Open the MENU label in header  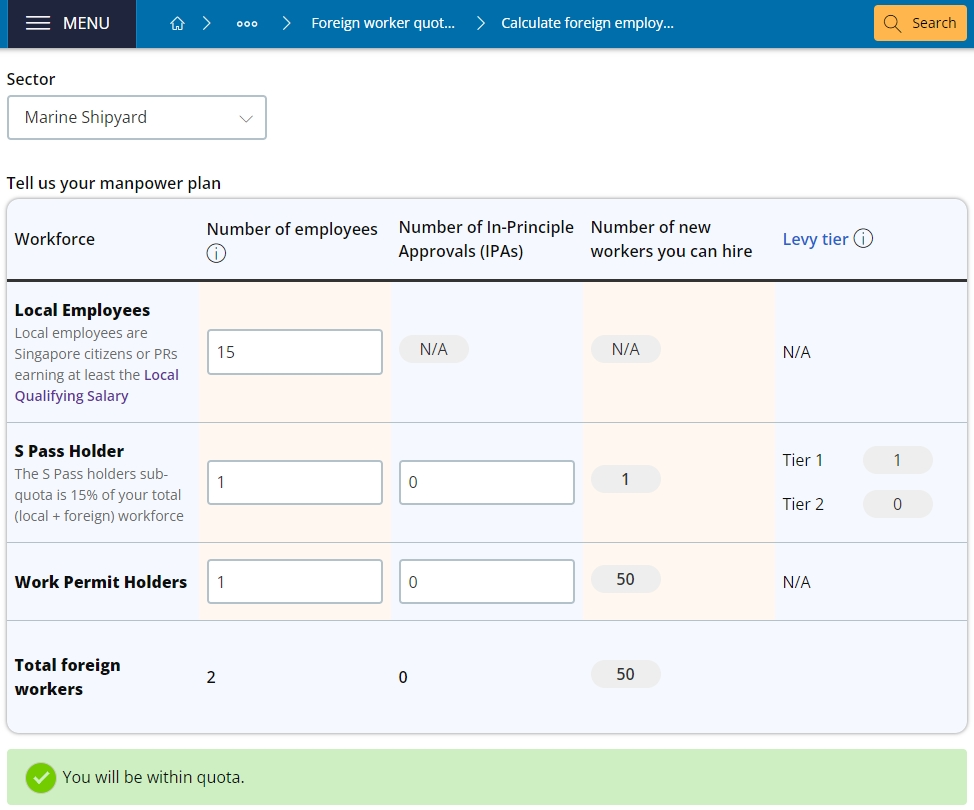(86, 23)
